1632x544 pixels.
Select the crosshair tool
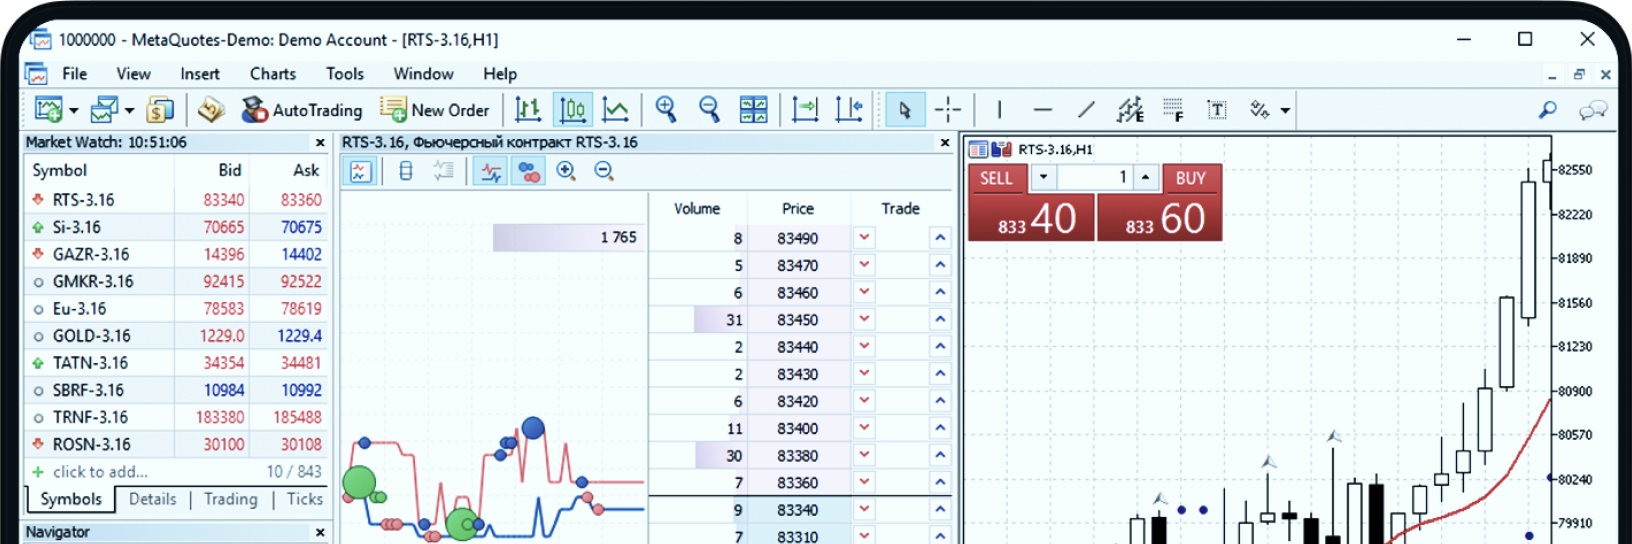[x=947, y=110]
